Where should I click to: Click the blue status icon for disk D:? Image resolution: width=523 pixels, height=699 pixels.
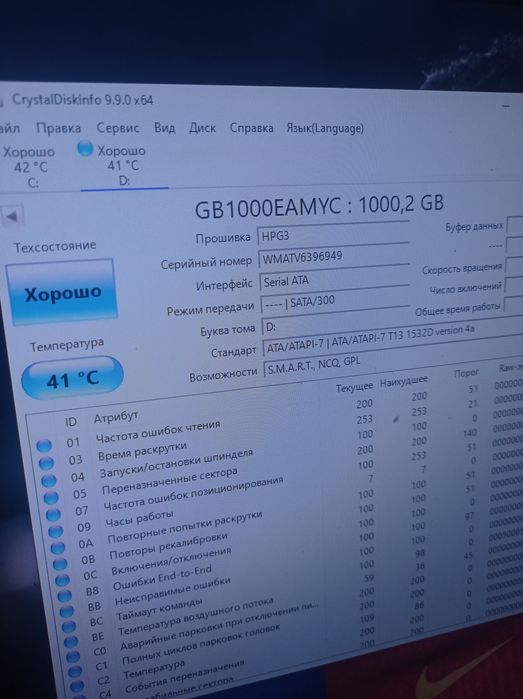coord(85,148)
